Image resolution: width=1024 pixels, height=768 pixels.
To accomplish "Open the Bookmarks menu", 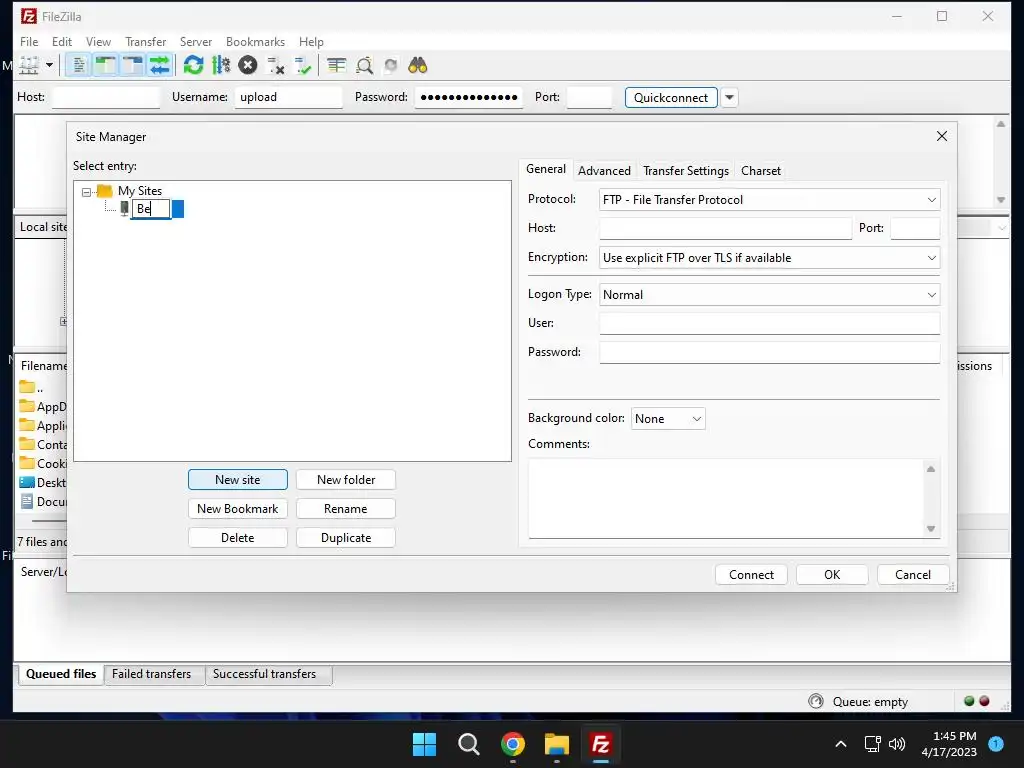I will pyautogui.click(x=255, y=42).
